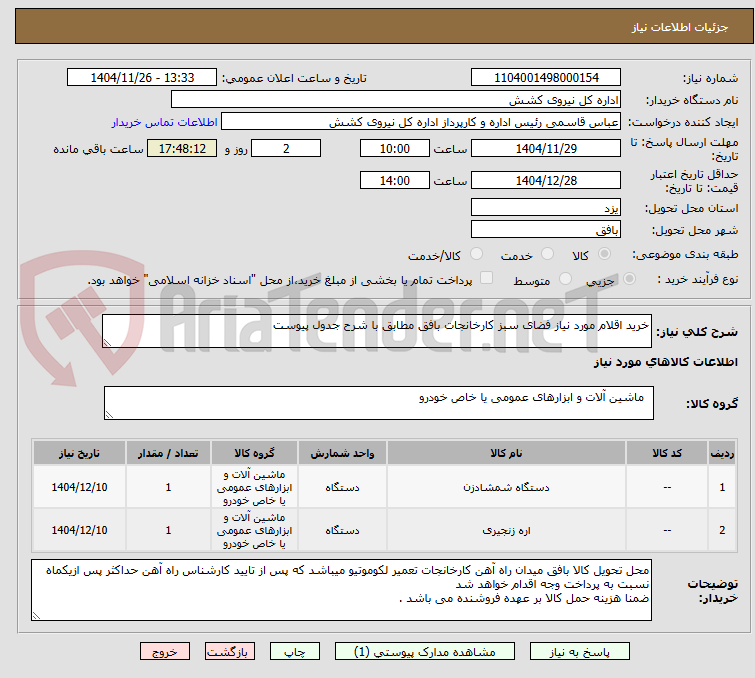Click need date 1404/12/10 in row 1
The height and width of the screenshot is (678, 755).
(79, 487)
